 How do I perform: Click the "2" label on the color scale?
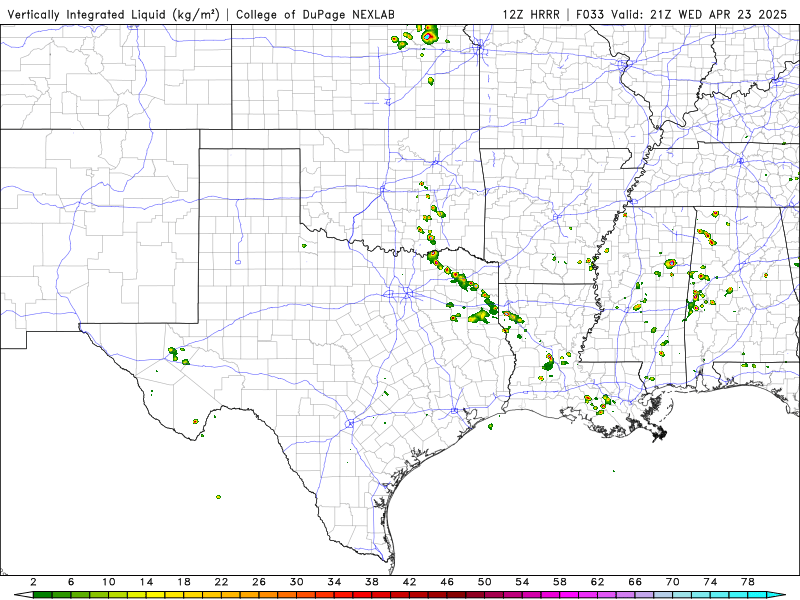[34, 582]
